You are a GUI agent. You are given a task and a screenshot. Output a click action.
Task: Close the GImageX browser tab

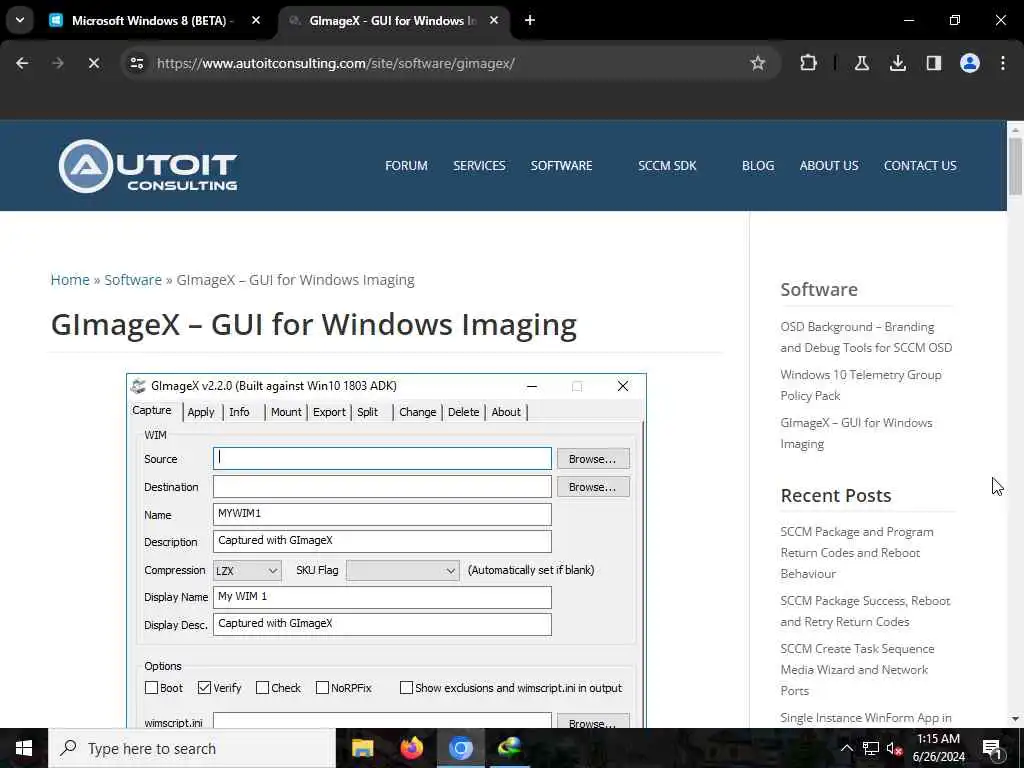coord(494,20)
